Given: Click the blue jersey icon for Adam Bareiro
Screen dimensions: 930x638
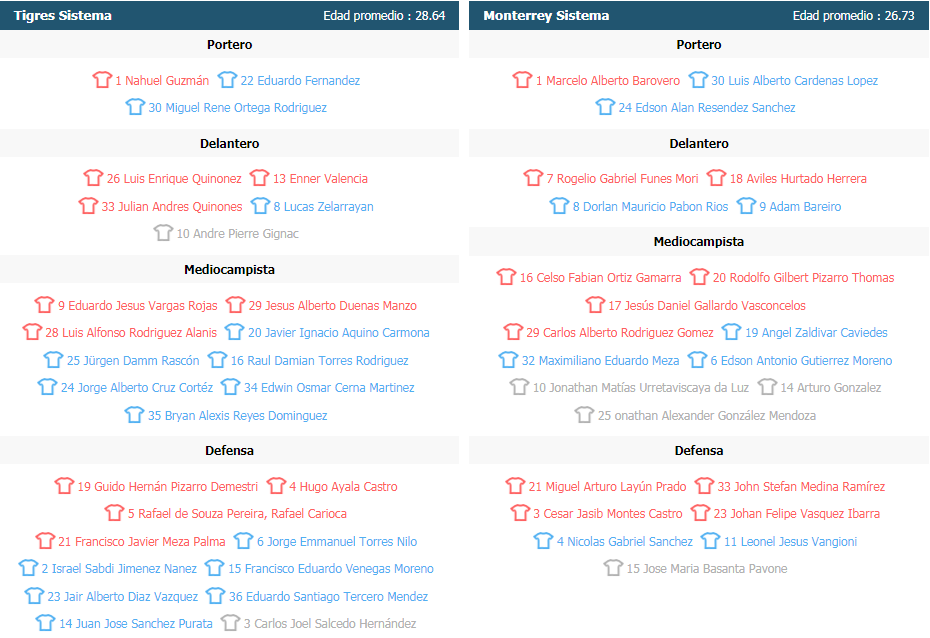Looking at the screenshot, I should tap(746, 206).
